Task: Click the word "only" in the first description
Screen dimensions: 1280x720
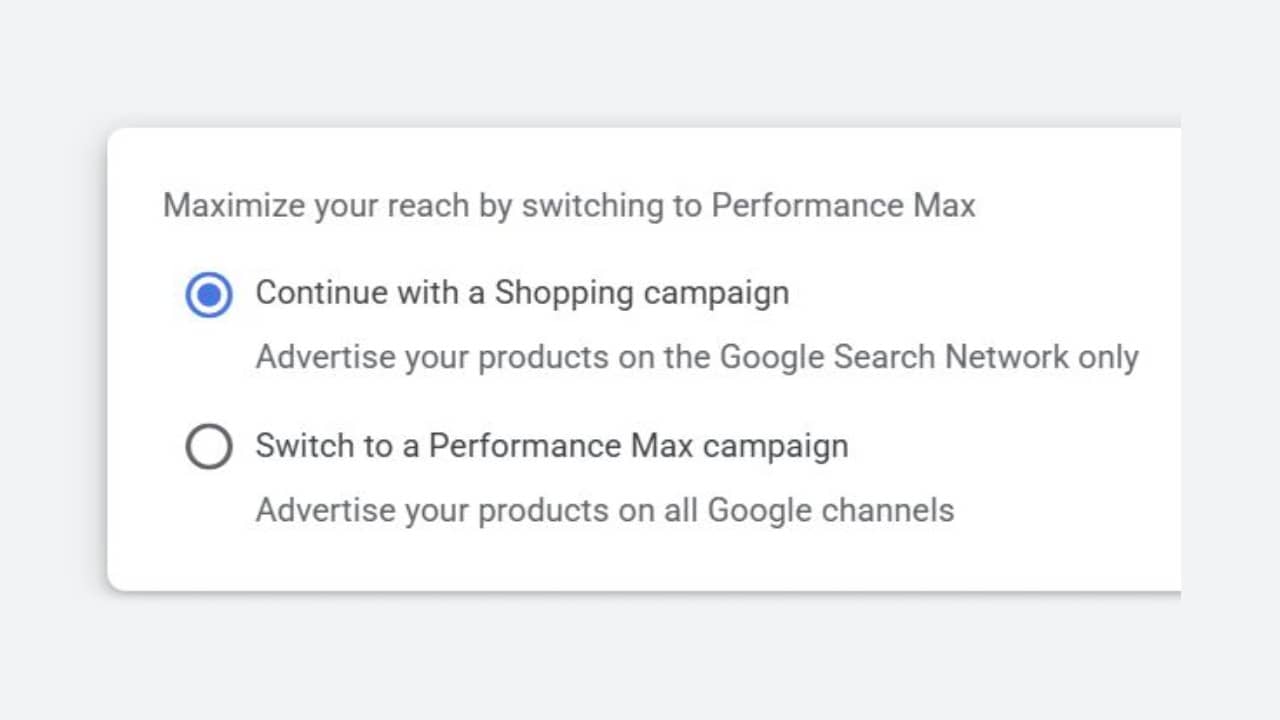Action: (1108, 358)
